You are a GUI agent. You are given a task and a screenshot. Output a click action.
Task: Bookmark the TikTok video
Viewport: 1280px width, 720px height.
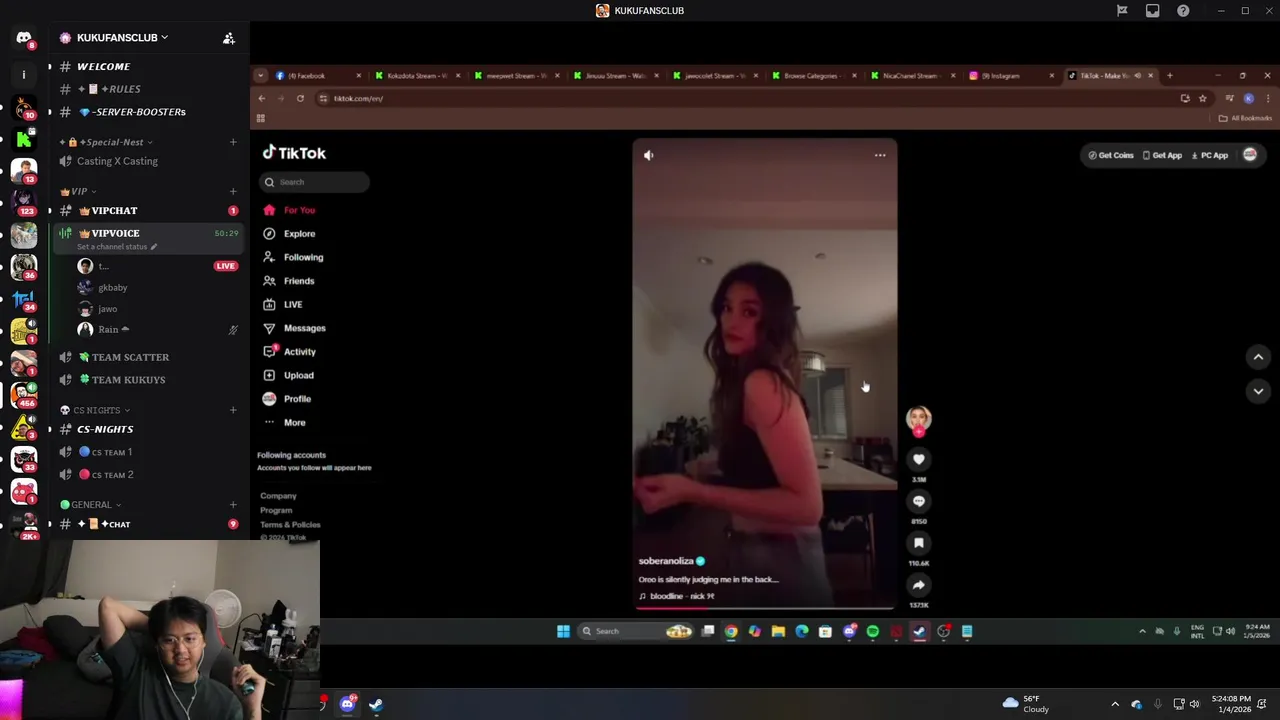(918, 543)
